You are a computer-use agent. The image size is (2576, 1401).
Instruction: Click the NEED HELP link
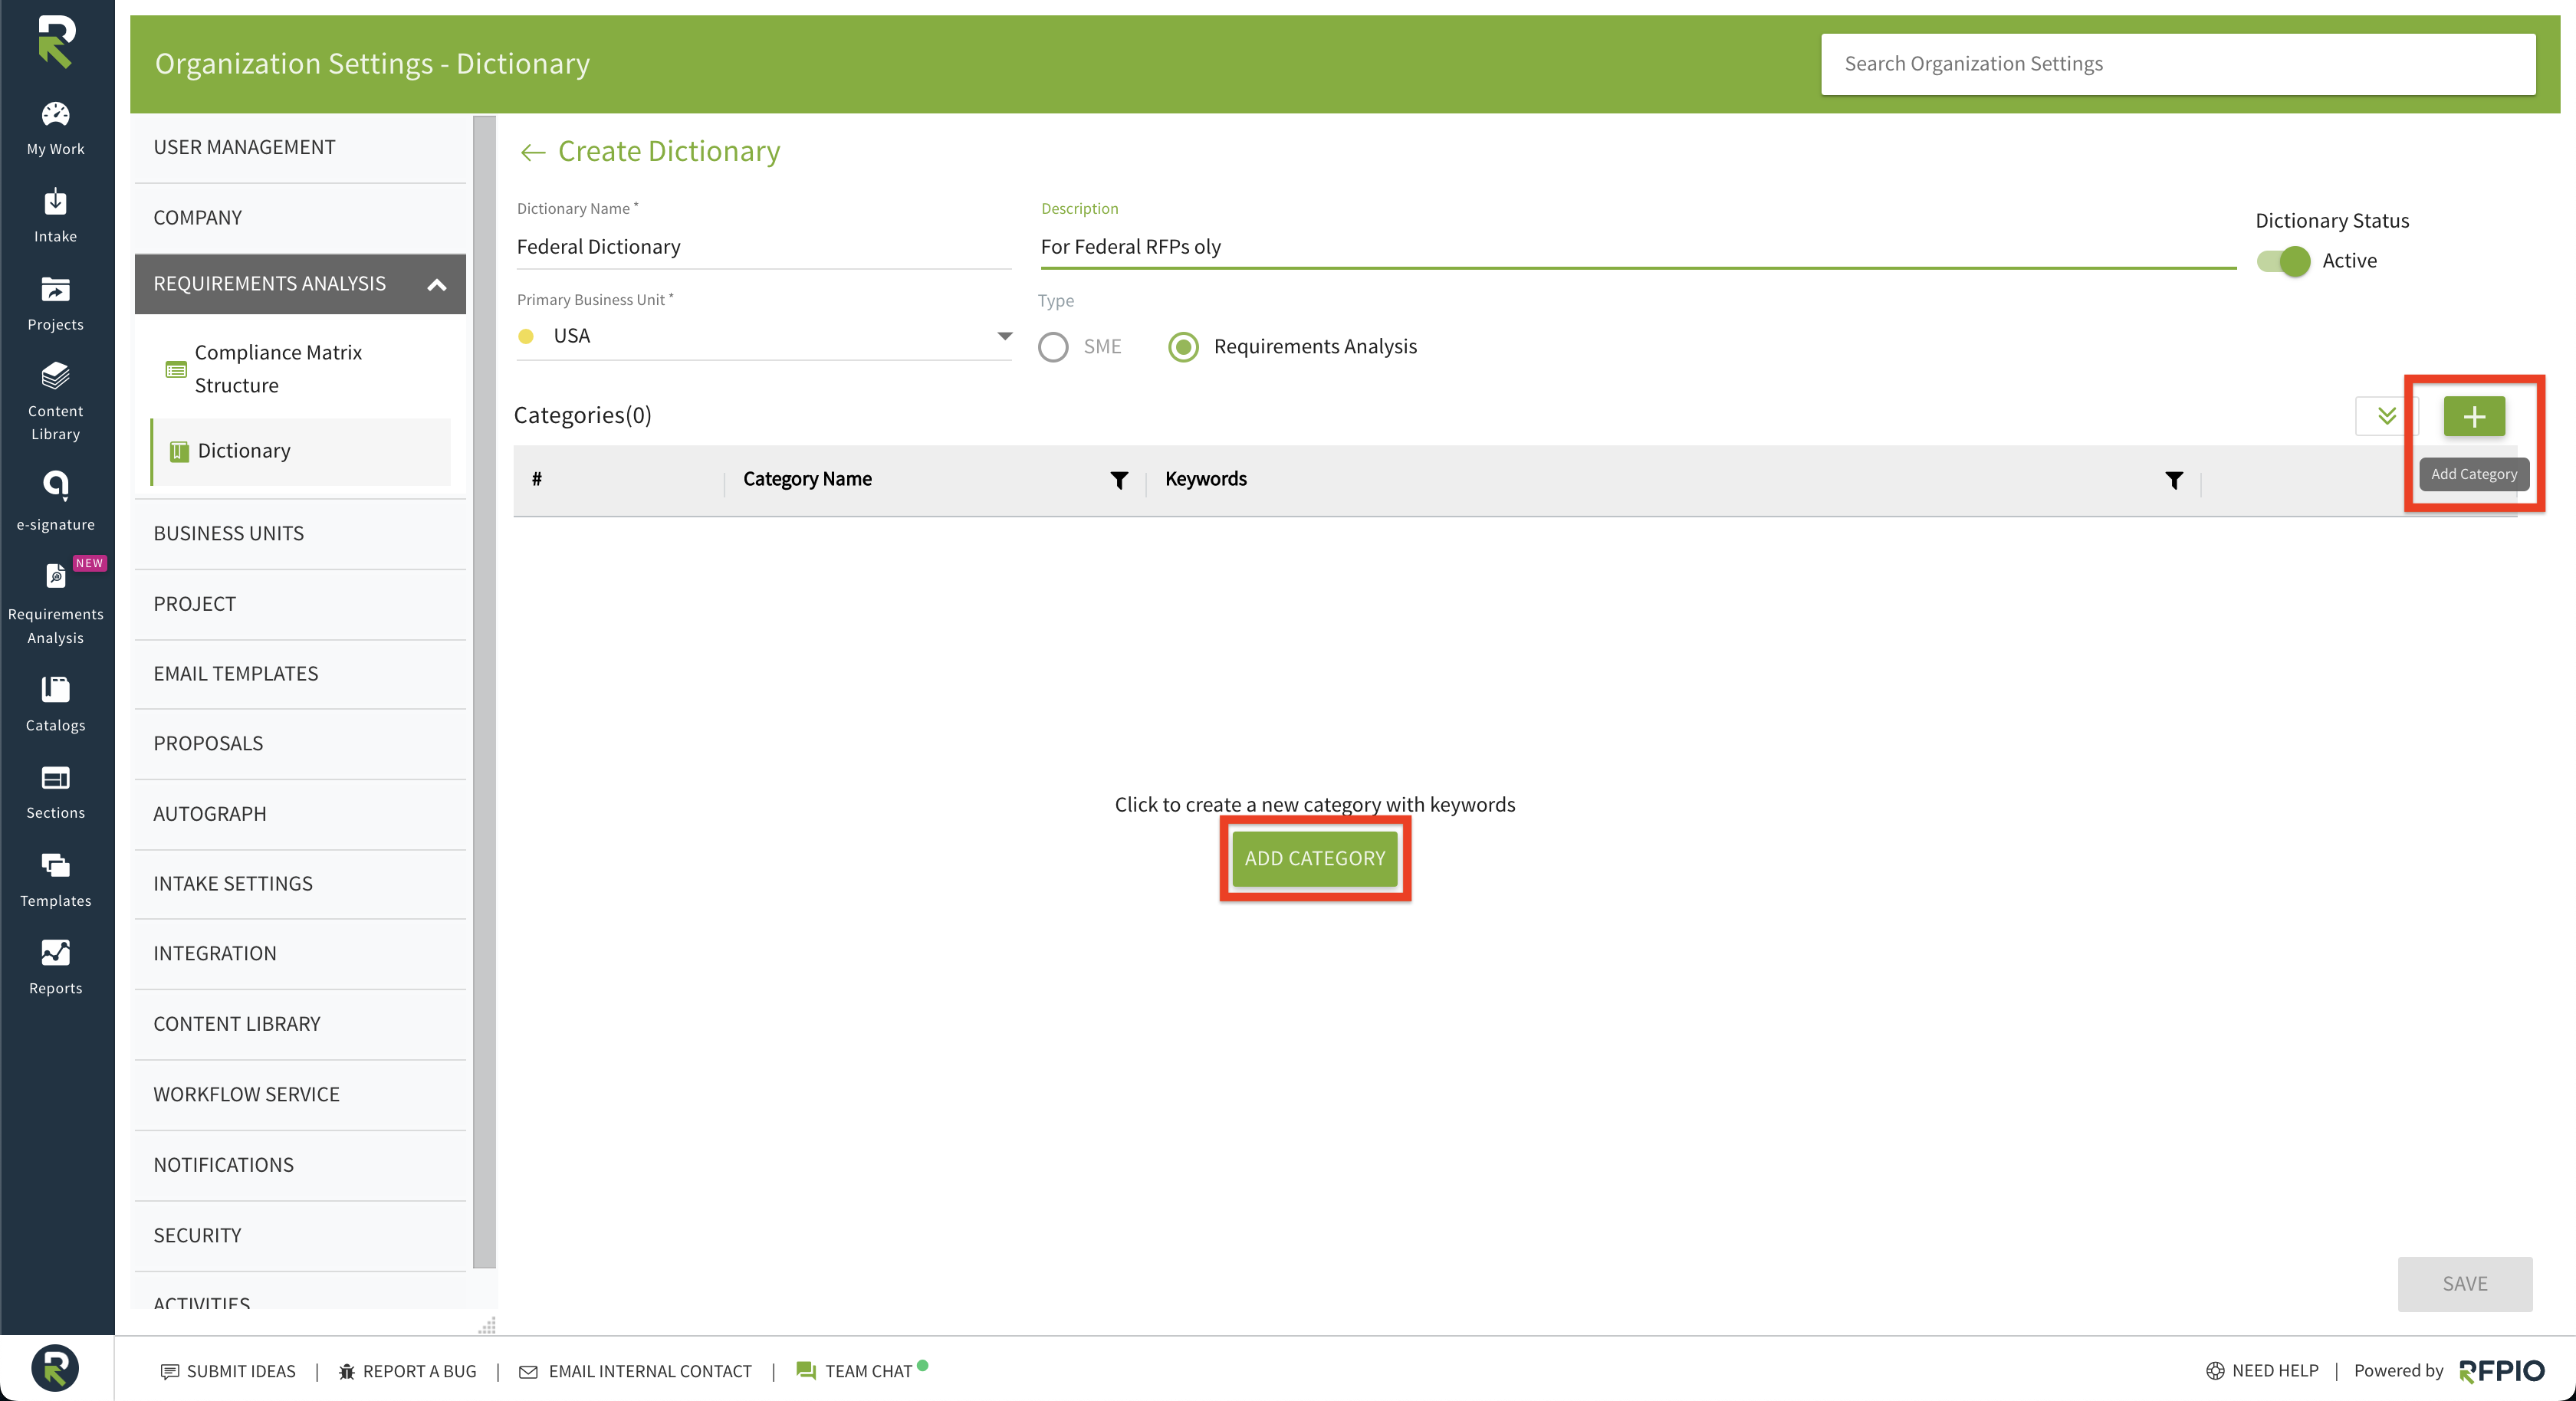pos(2262,1371)
